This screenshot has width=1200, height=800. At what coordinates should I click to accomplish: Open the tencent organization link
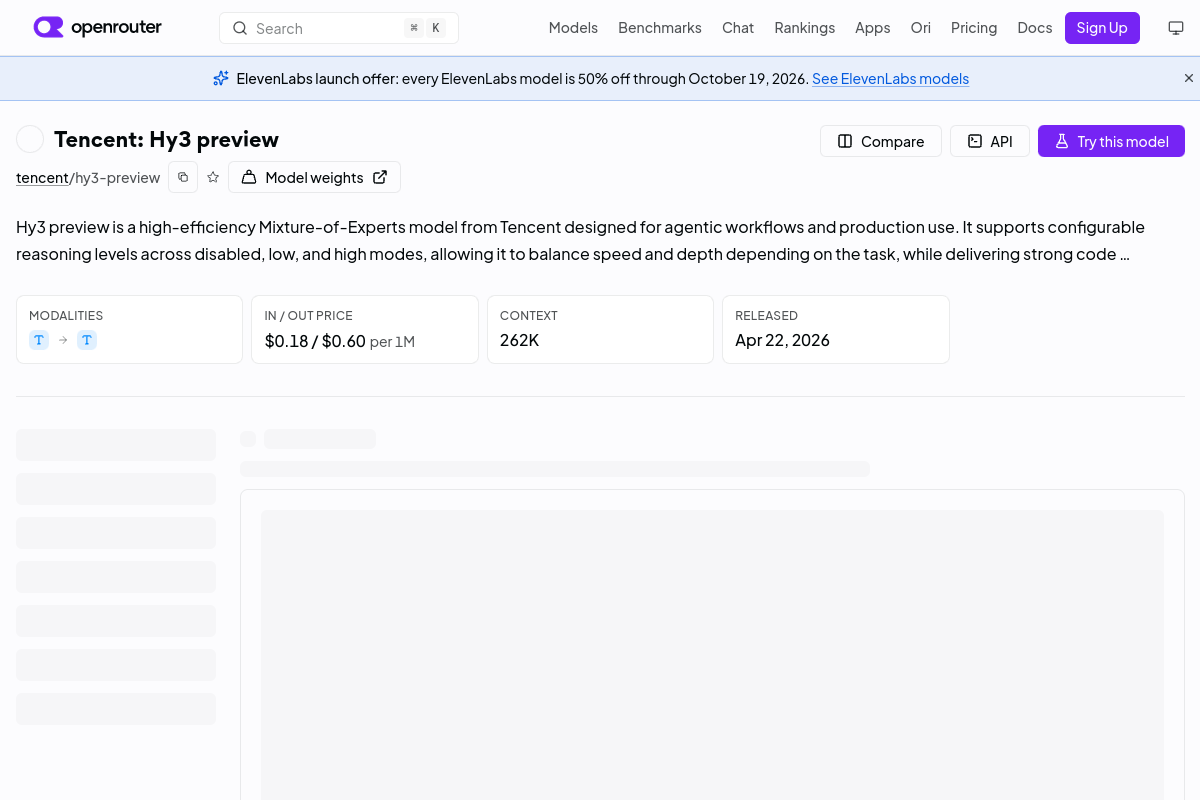click(42, 177)
